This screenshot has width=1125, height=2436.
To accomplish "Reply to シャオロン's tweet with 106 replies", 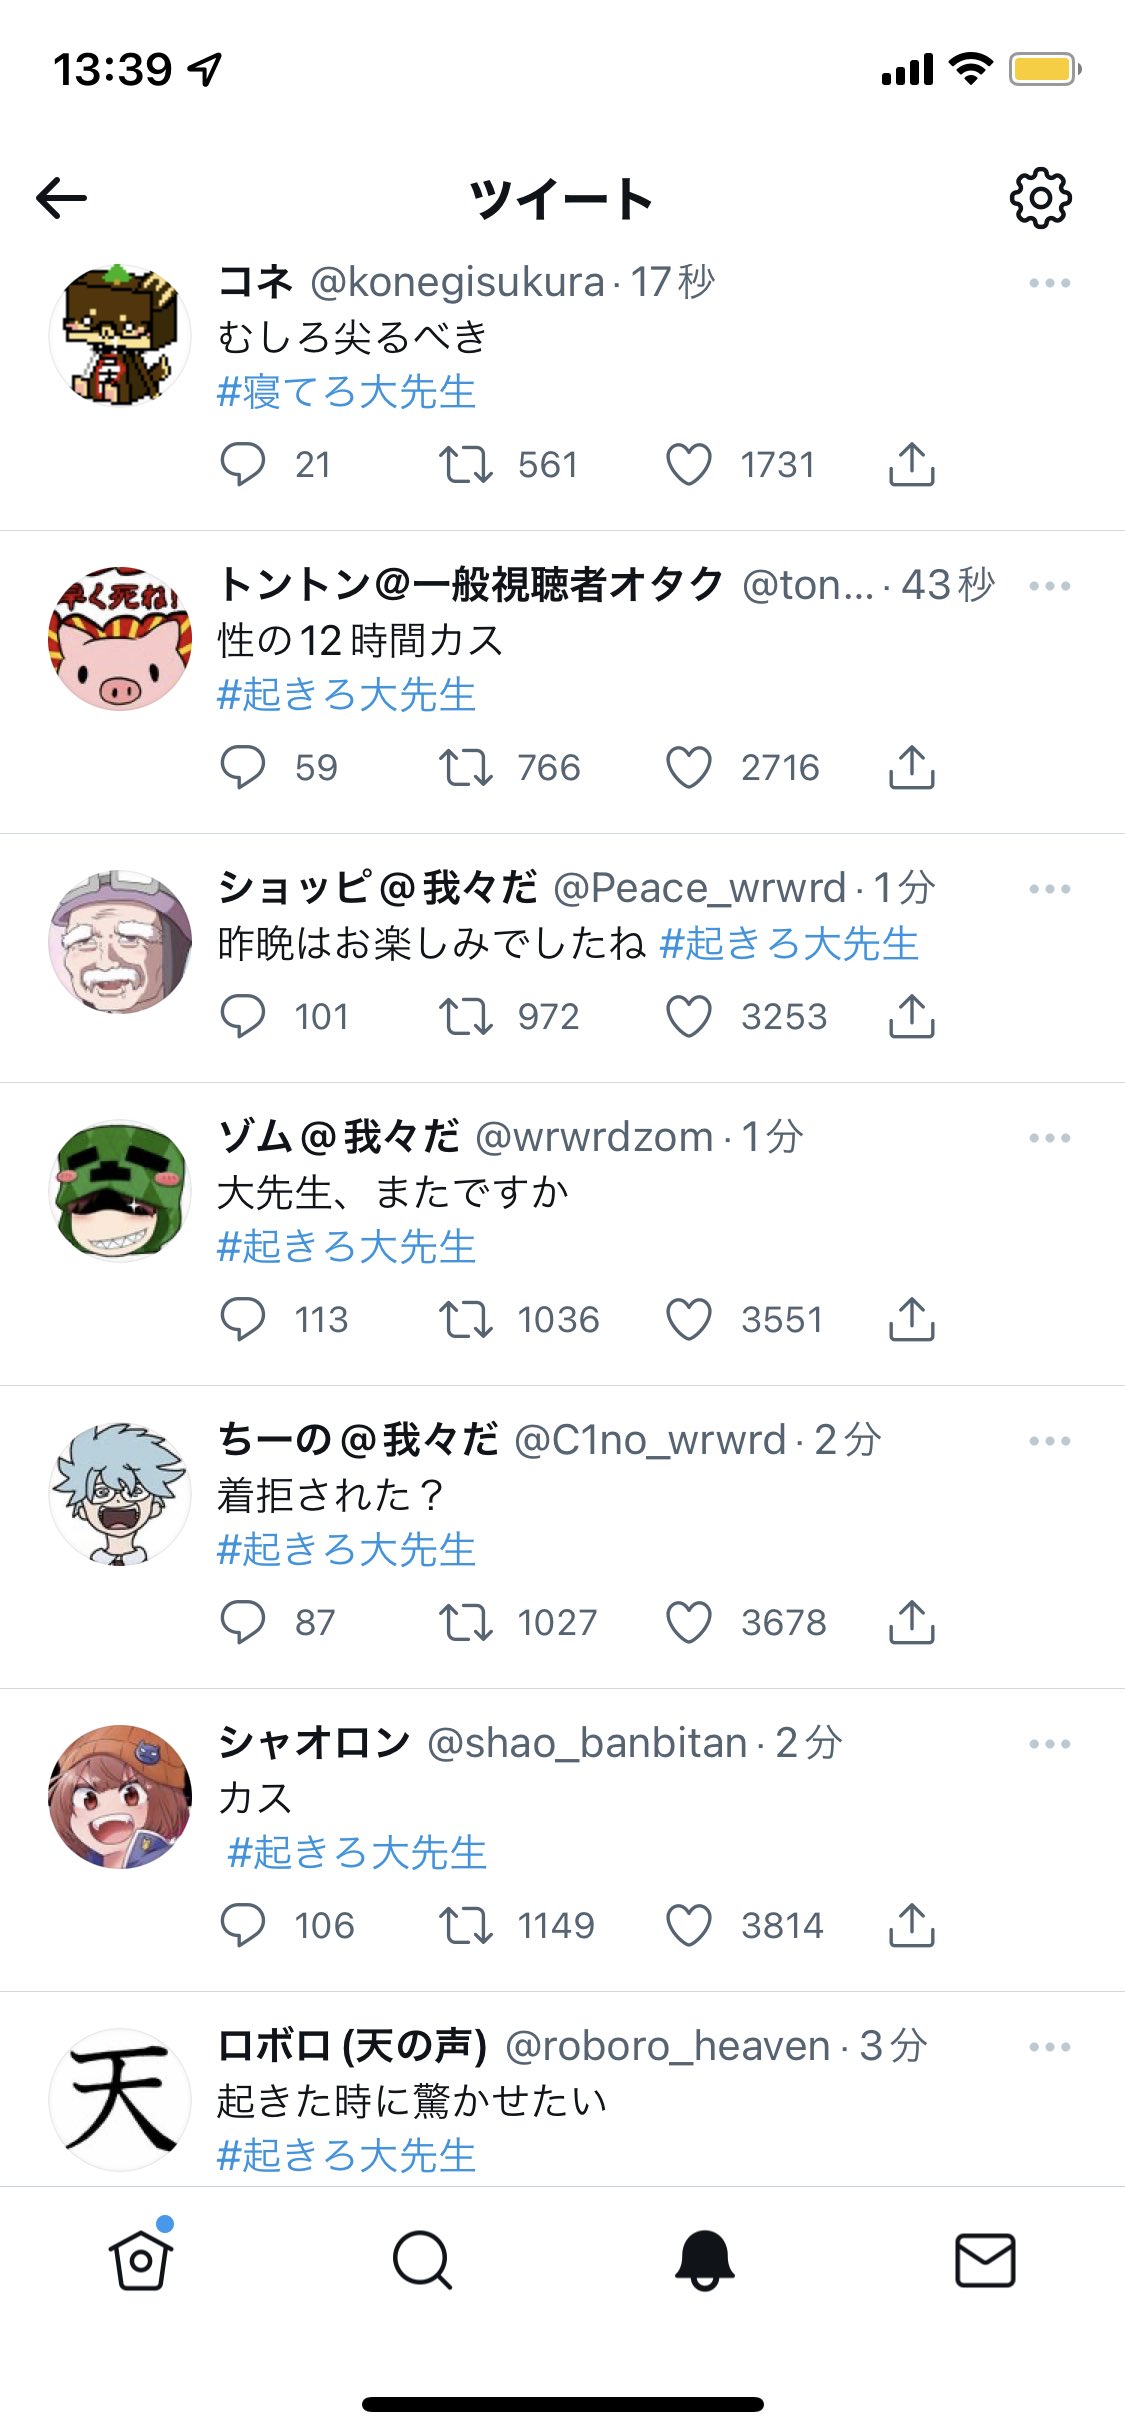I will coord(243,1925).
